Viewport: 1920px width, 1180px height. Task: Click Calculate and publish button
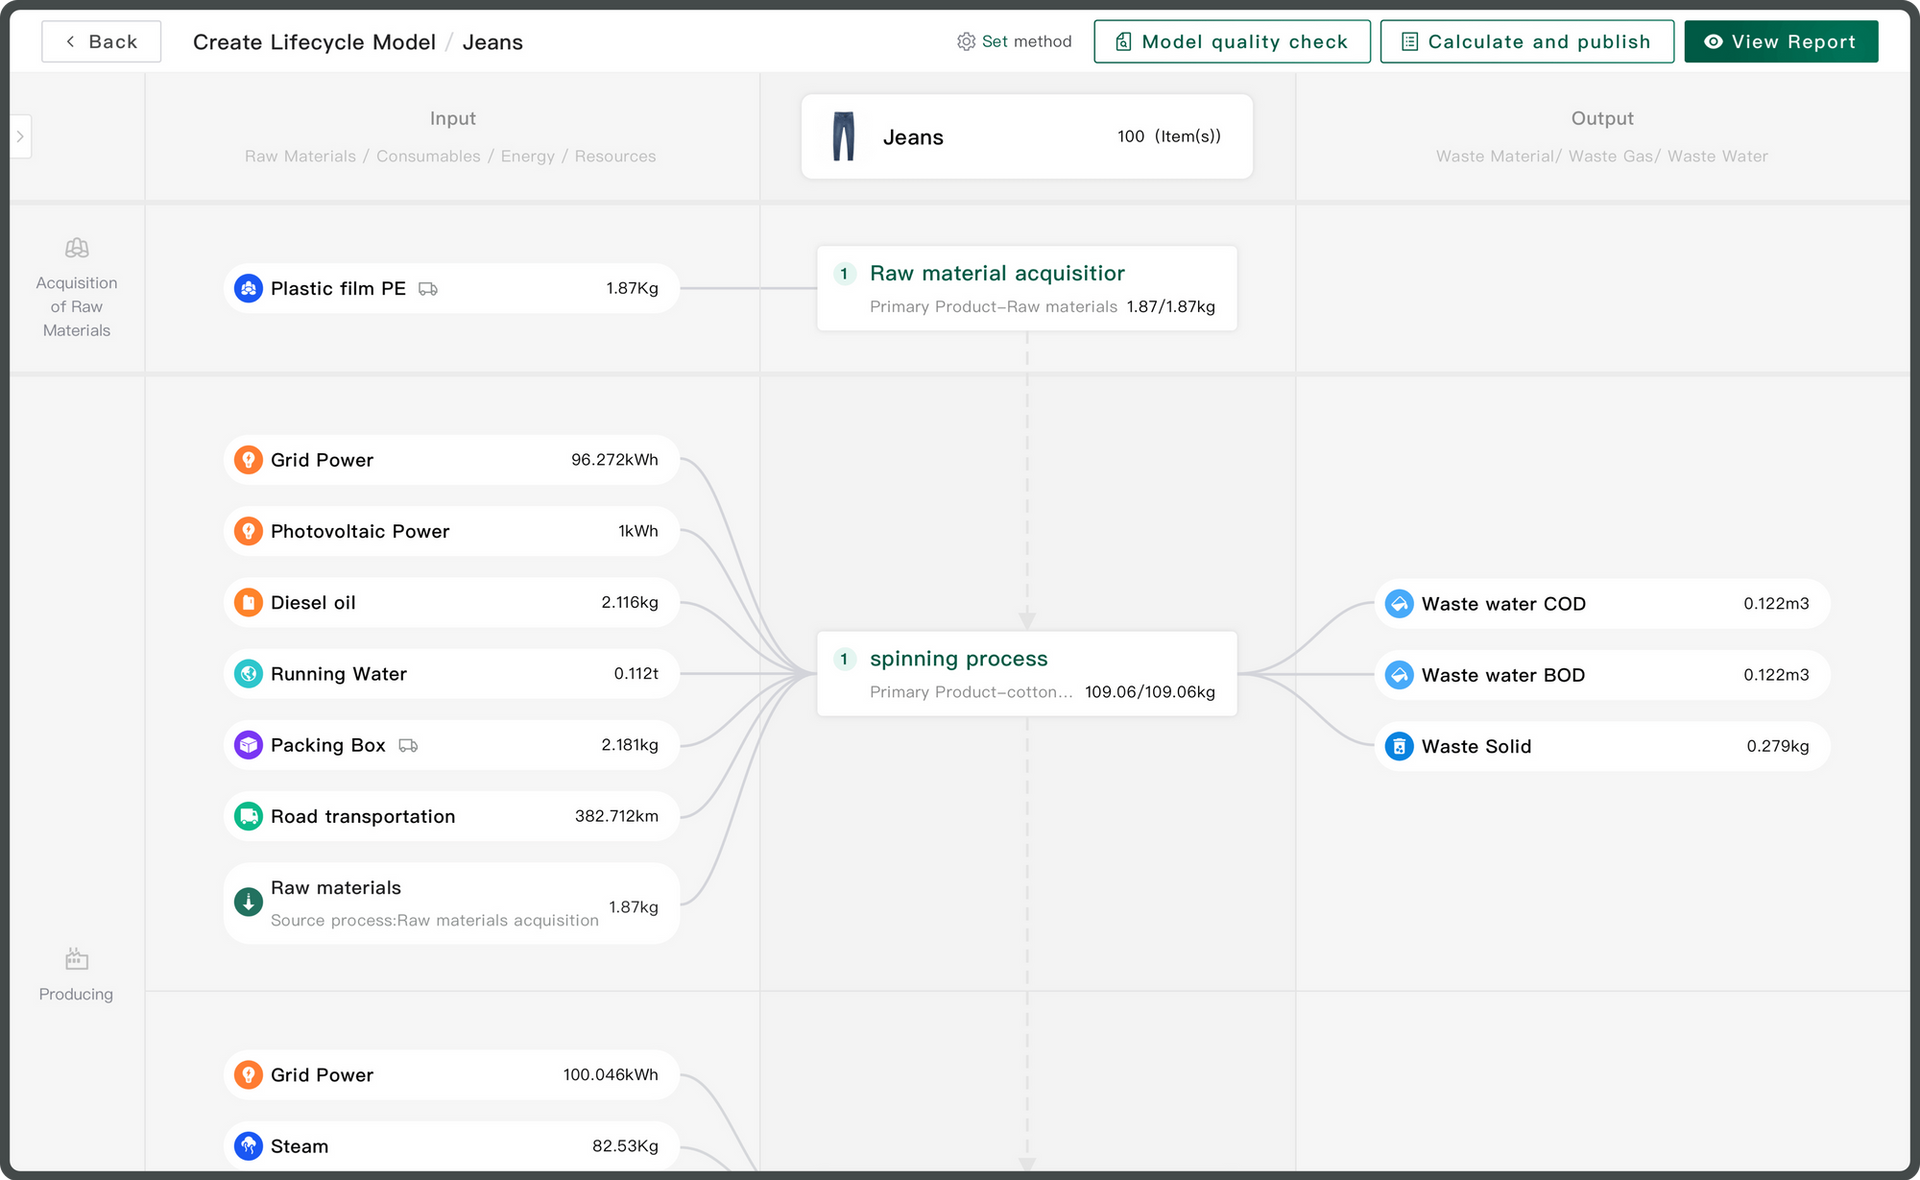[1526, 42]
